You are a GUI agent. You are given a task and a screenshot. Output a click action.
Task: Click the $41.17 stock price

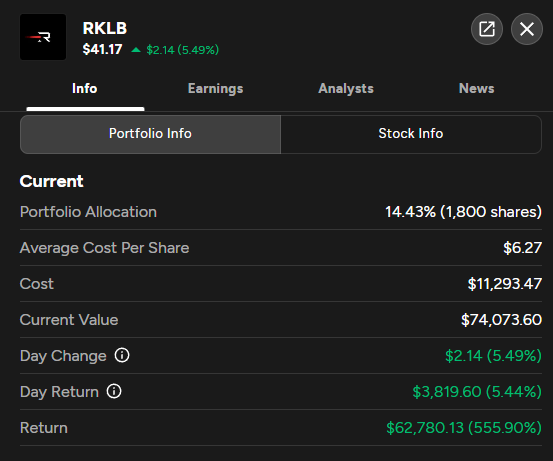pyautogui.click(x=102, y=49)
